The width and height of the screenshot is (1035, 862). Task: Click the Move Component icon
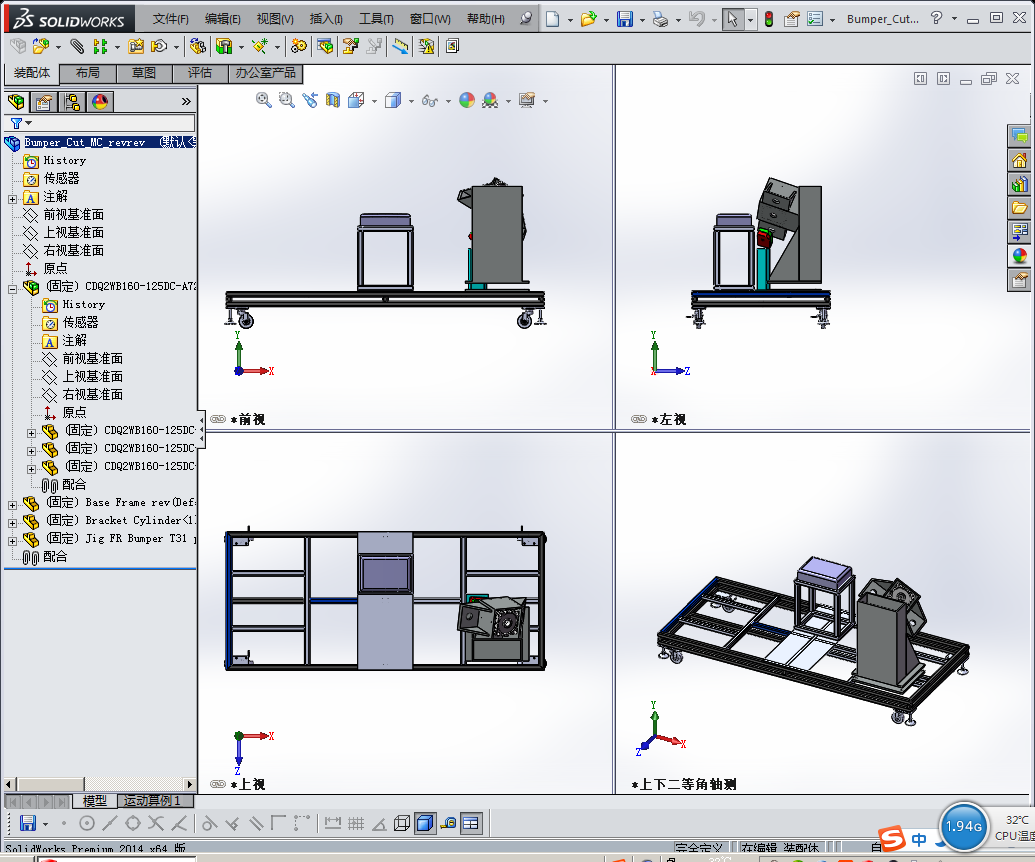point(159,46)
